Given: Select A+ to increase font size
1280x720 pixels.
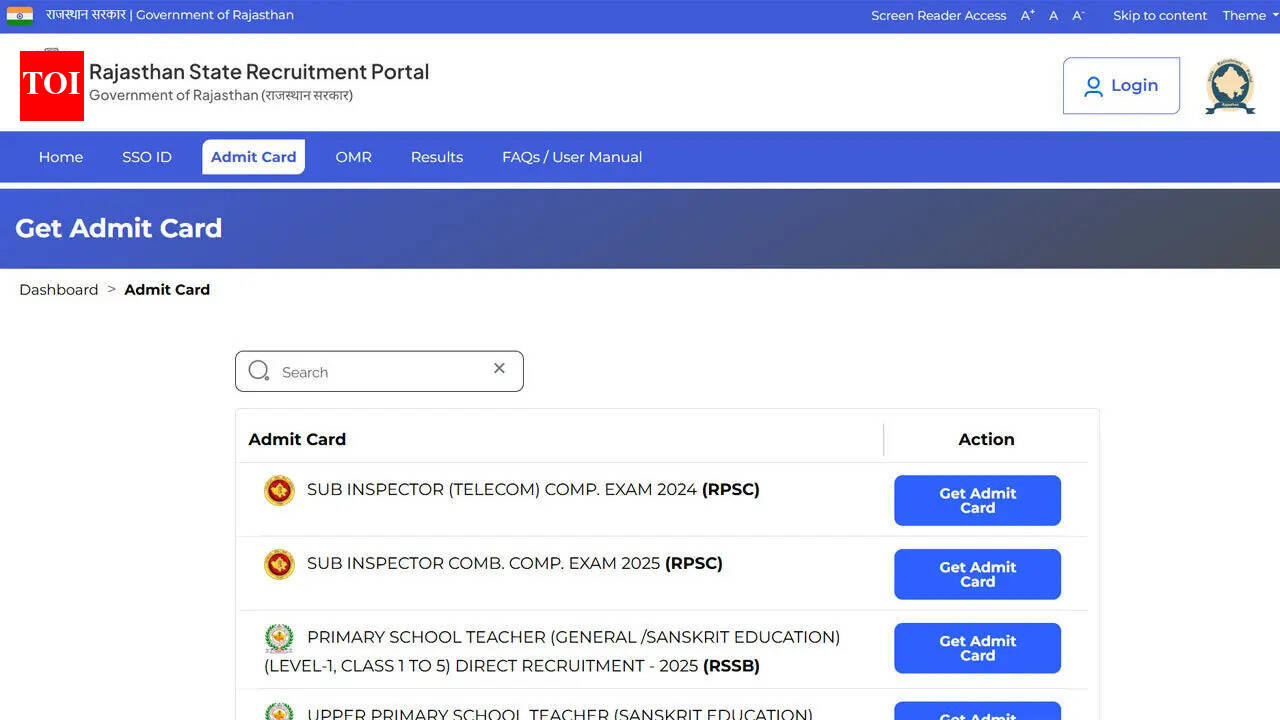Looking at the screenshot, I should [x=1027, y=15].
